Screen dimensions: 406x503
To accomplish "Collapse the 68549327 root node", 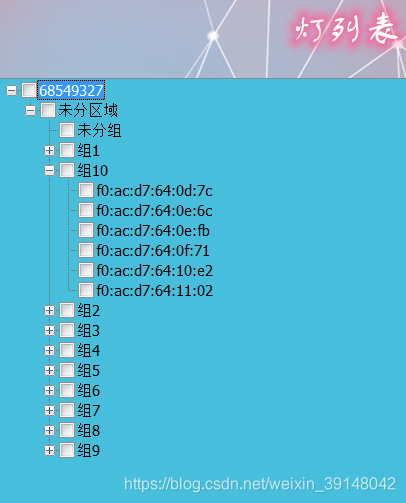I will click(x=11, y=90).
